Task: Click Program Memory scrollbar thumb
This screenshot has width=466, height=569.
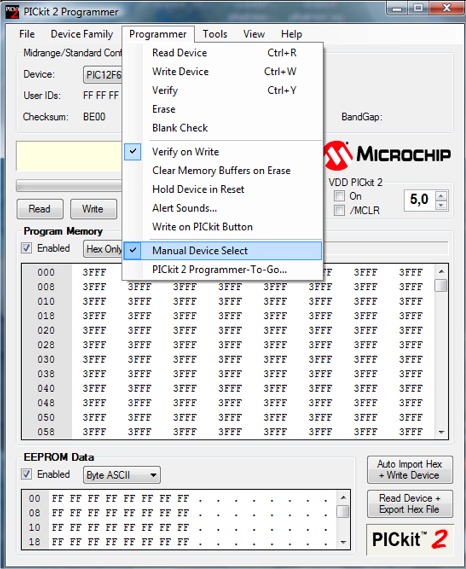Action: 441,286
